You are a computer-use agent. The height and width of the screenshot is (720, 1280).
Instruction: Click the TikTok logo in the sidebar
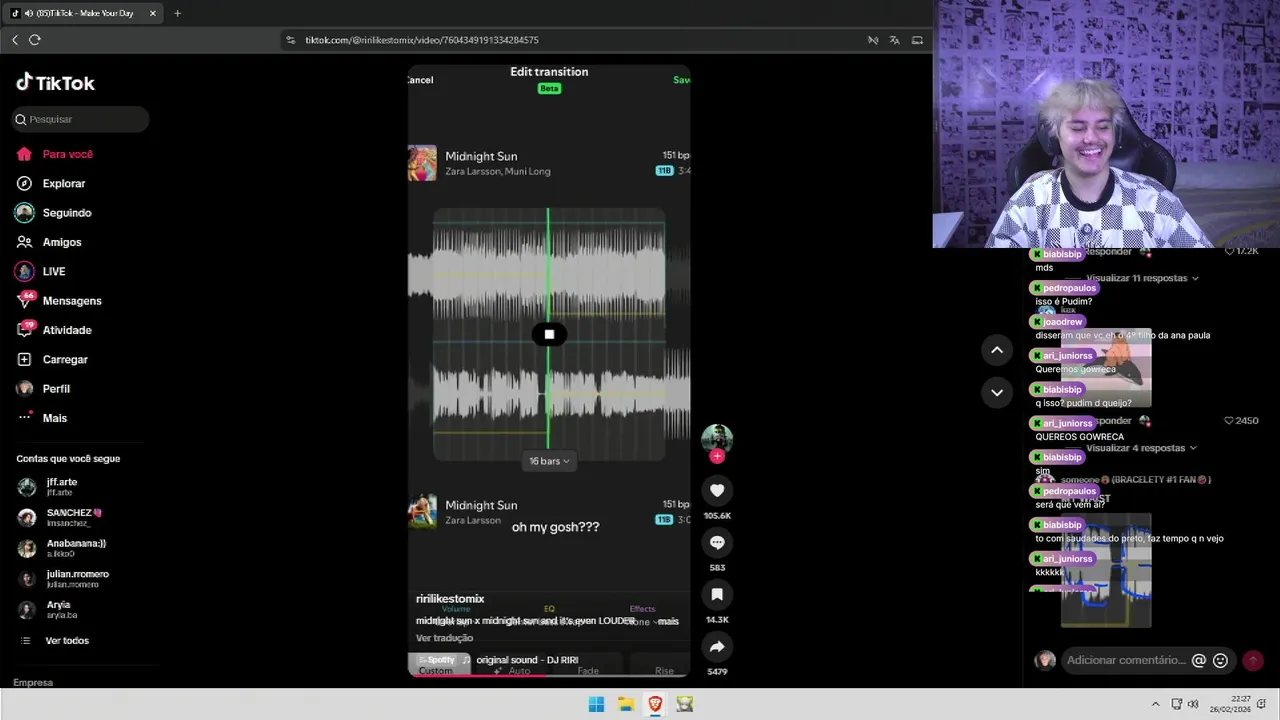tap(56, 83)
